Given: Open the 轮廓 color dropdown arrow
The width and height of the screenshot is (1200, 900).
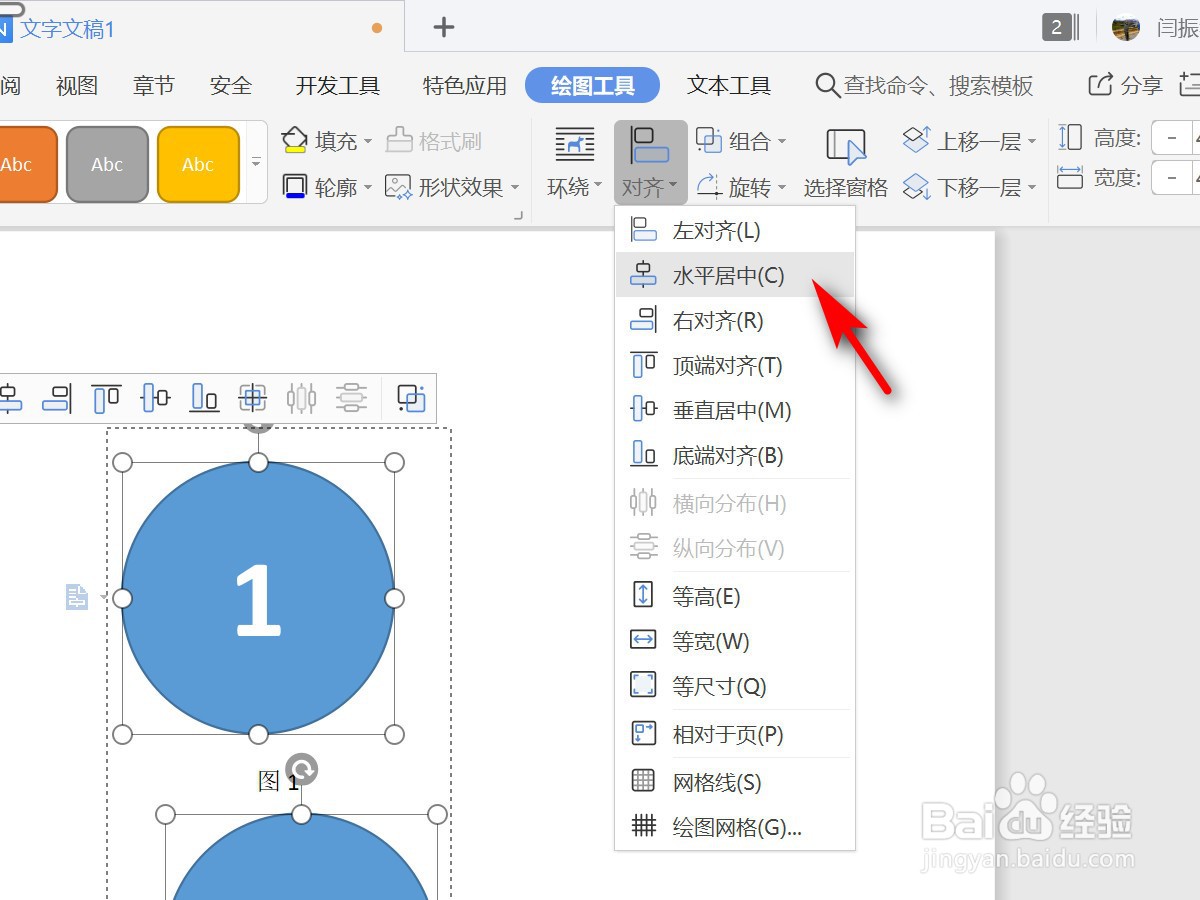Looking at the screenshot, I should pos(368,187).
